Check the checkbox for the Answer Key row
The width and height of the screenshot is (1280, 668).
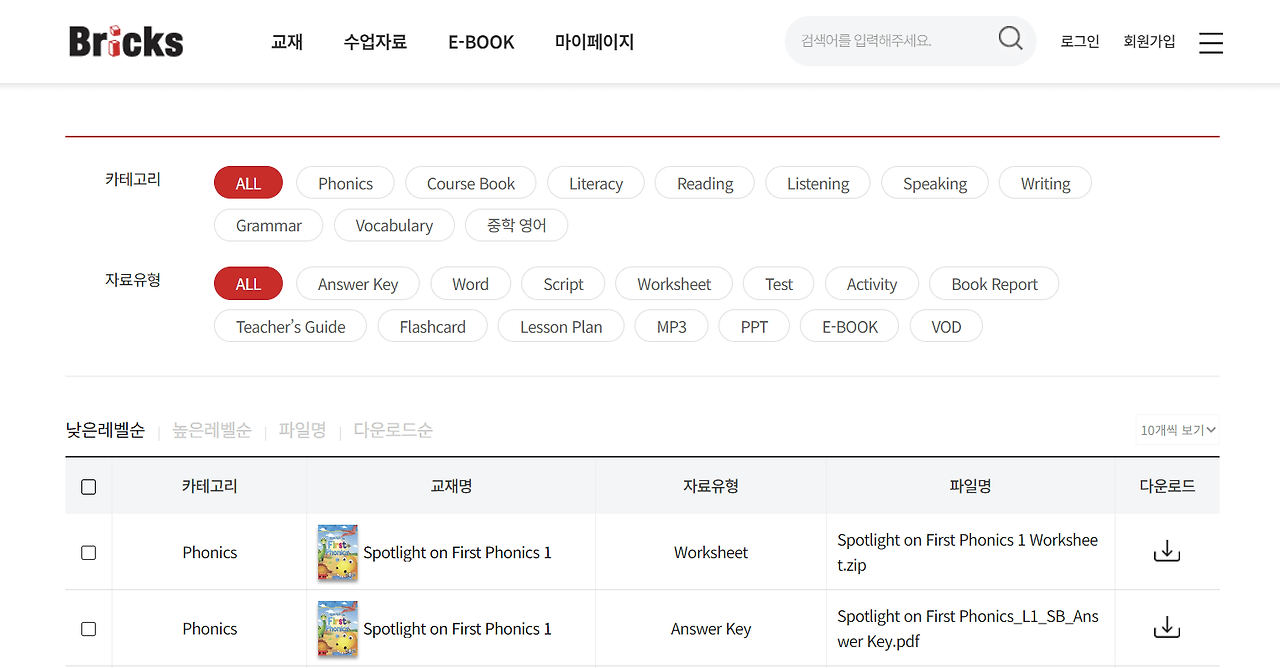88,628
